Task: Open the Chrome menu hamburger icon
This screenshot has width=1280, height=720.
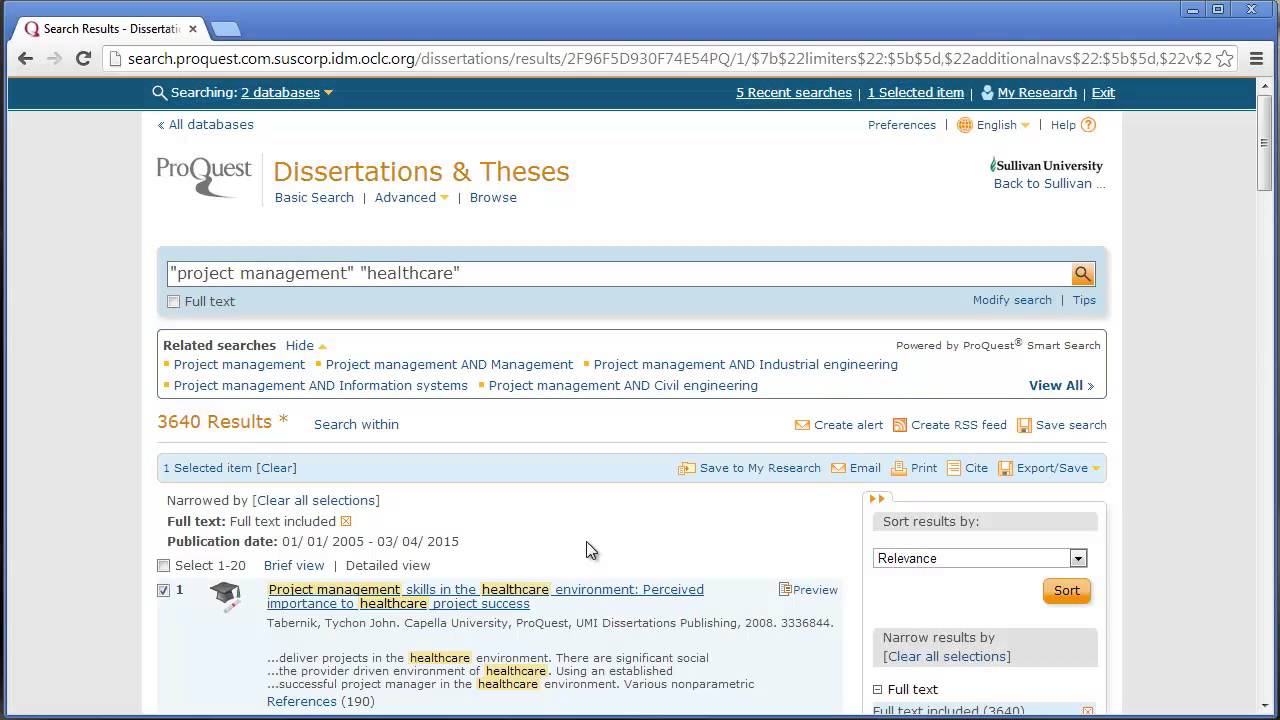Action: (1257, 58)
